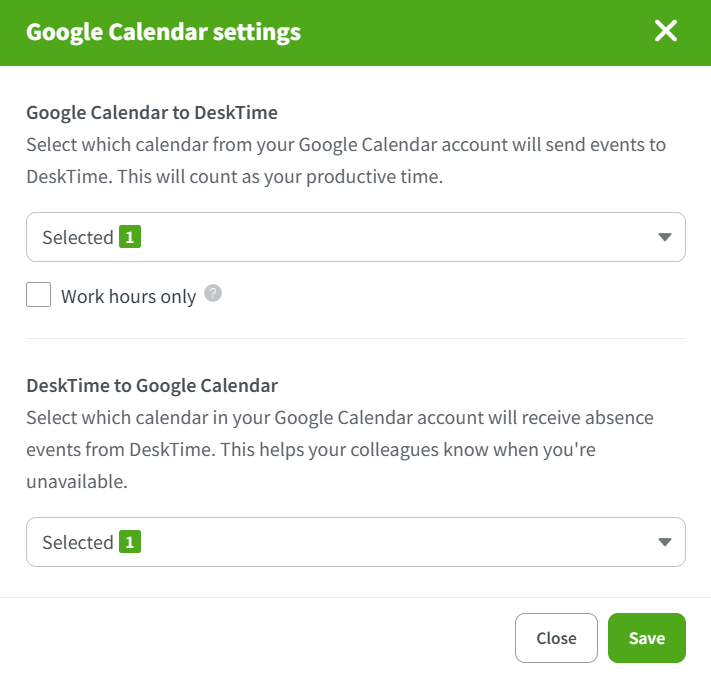Viewport: 711px width, 679px height.
Task: Click the arrow of the absence calendar dropdown
Action: 665,542
